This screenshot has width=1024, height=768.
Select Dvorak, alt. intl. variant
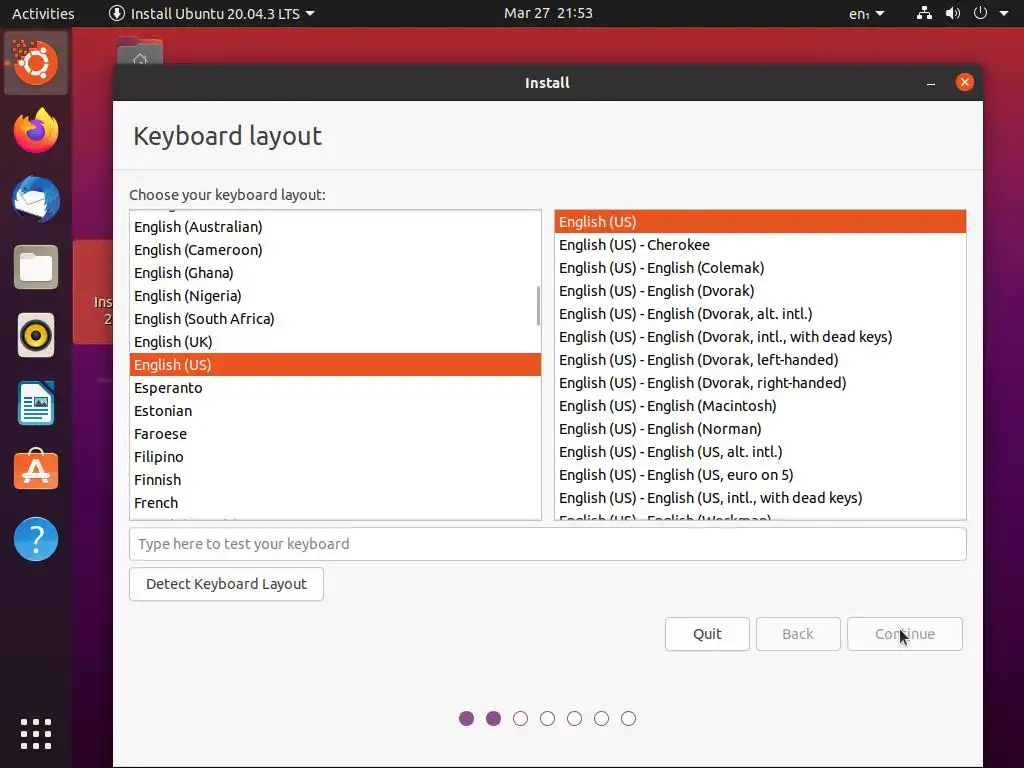(760, 313)
